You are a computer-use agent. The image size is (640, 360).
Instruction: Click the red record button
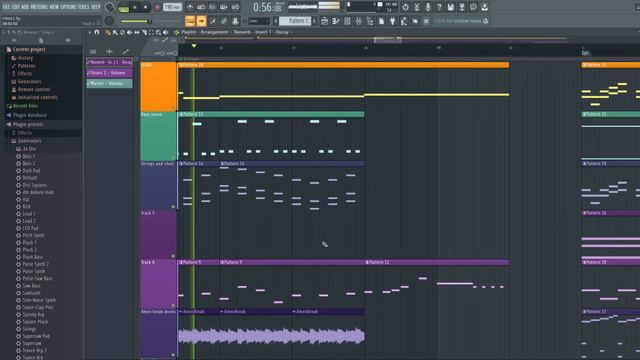point(157,7)
